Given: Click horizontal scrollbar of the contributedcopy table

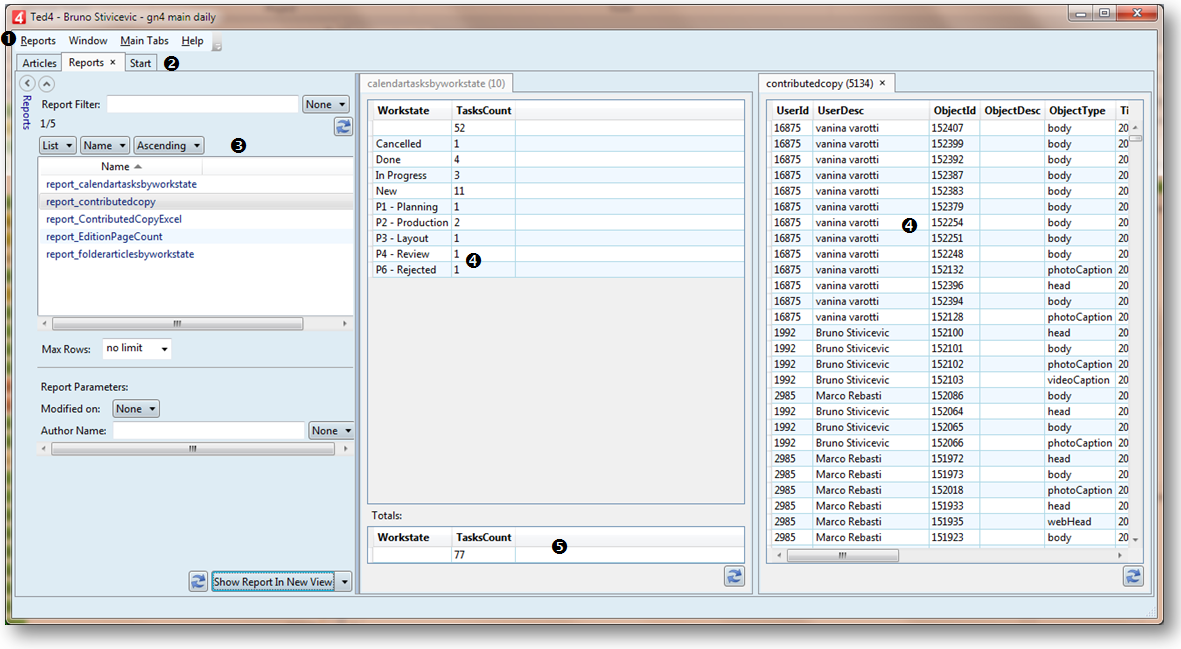Looking at the screenshot, I should pyautogui.click(x=843, y=556).
